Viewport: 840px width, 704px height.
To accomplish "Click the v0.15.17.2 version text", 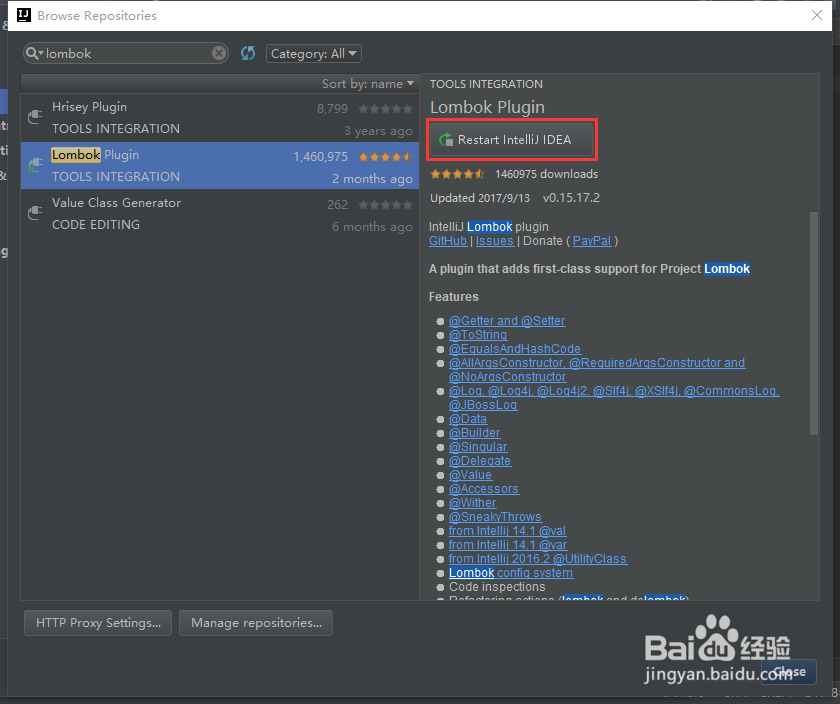I will (571, 198).
